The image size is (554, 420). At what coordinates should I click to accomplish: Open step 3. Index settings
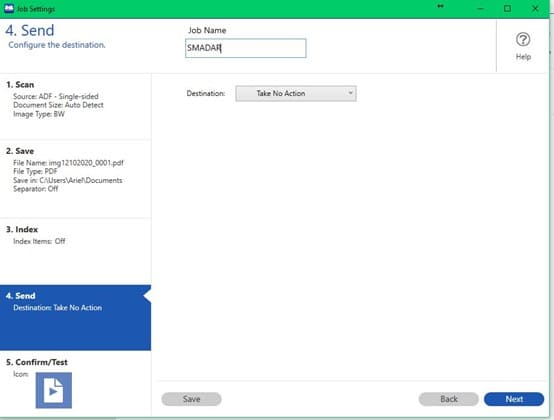76,252
